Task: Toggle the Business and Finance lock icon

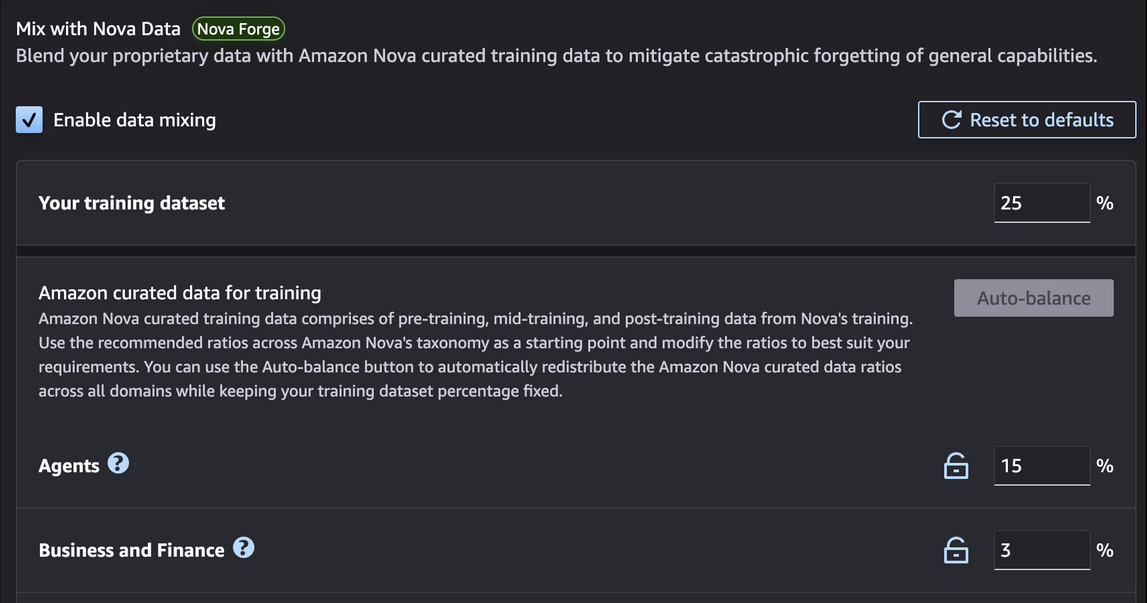Action: click(x=956, y=550)
